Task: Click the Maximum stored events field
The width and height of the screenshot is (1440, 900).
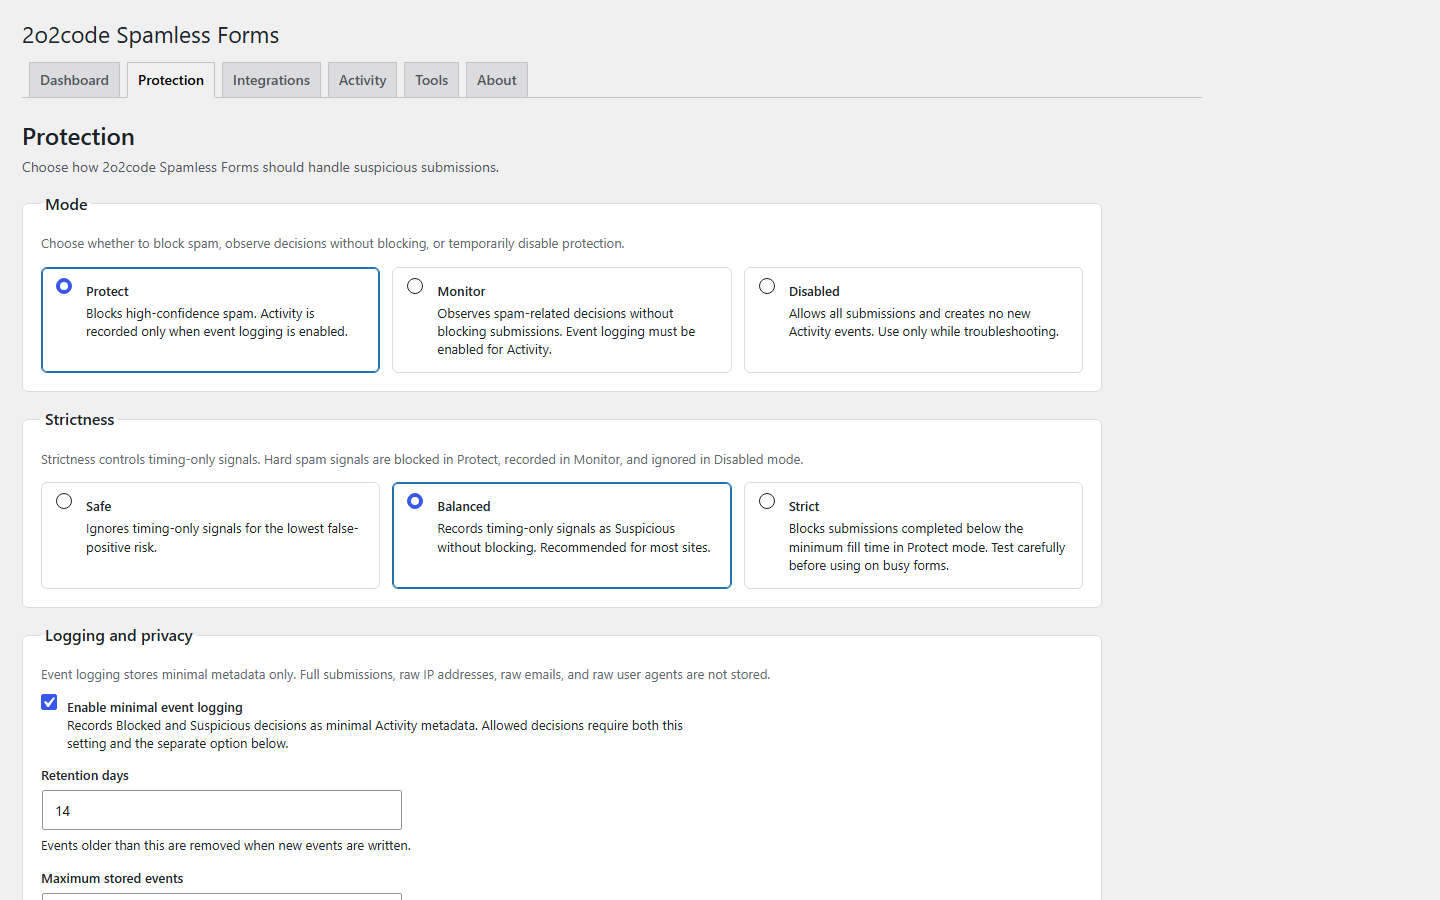Action: click(222, 897)
